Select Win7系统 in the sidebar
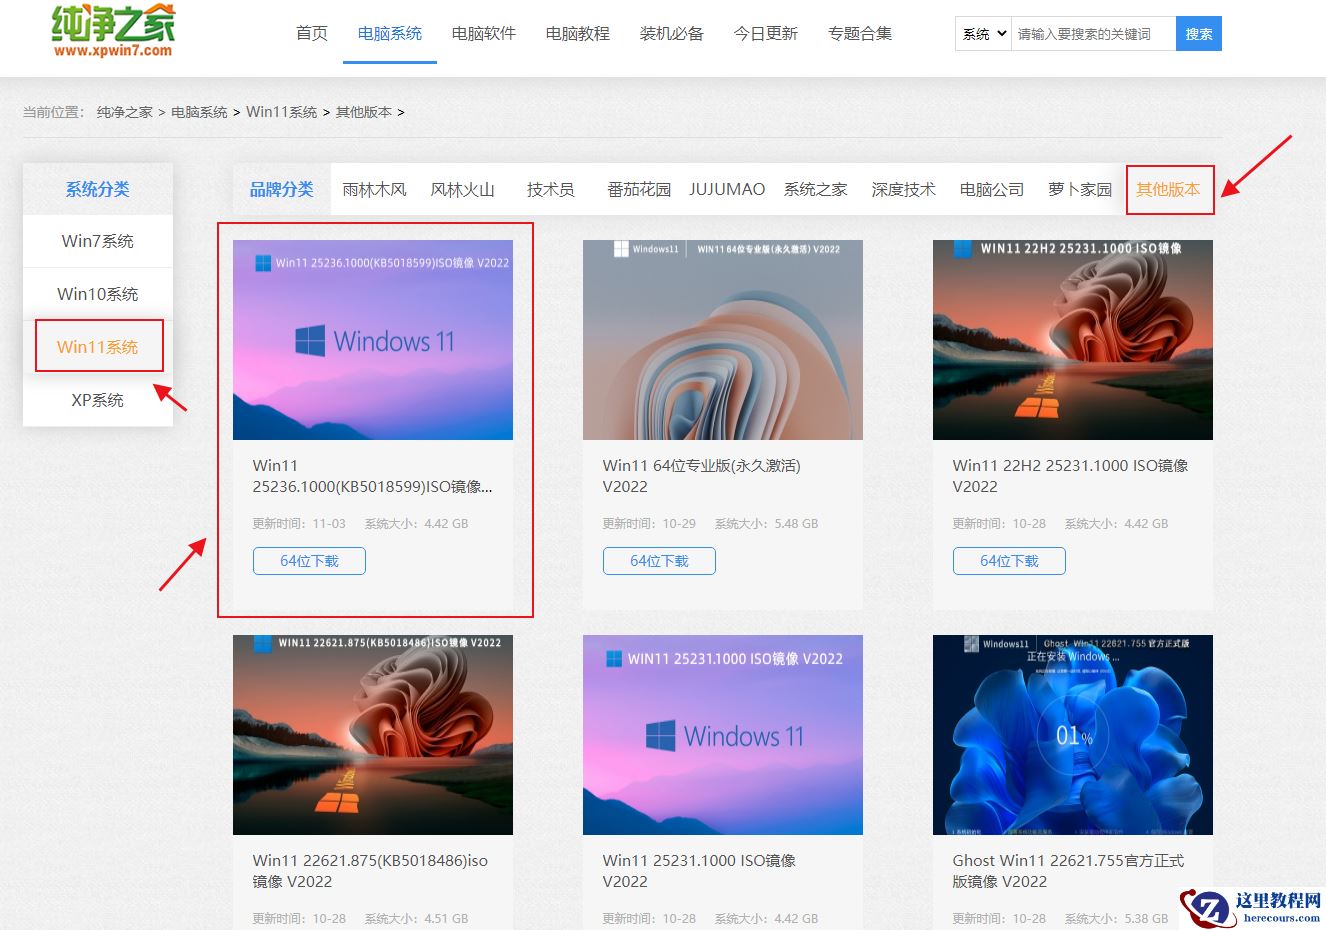Viewport: 1326px width, 930px height. [x=97, y=240]
